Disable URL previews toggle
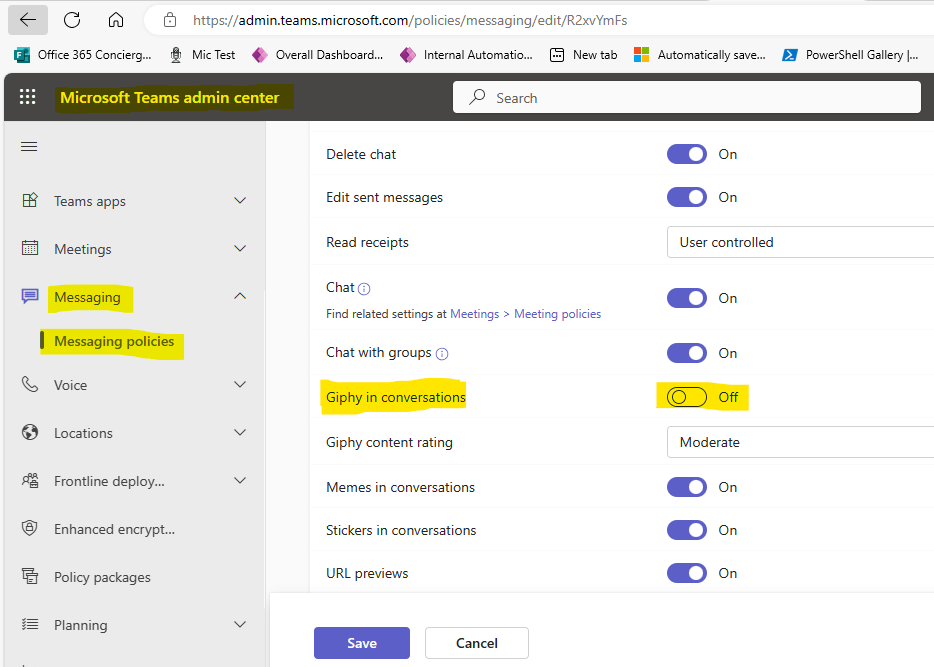 coord(687,573)
